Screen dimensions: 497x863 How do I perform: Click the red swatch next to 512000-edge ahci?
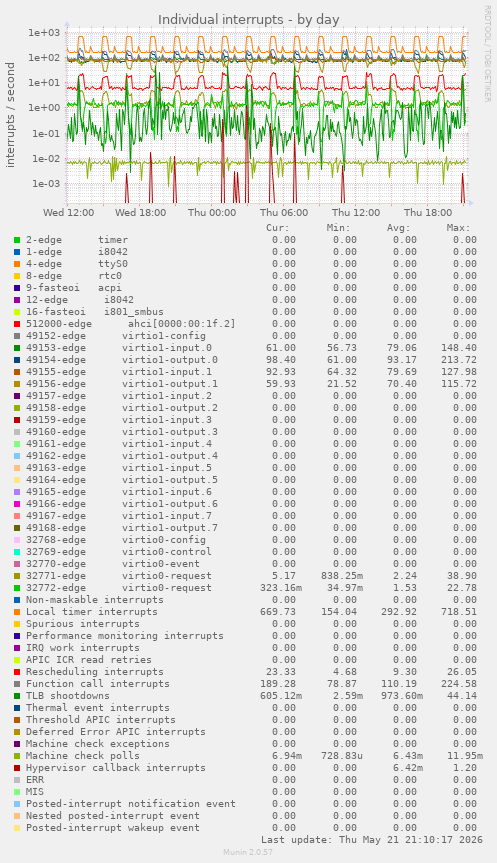17,324
